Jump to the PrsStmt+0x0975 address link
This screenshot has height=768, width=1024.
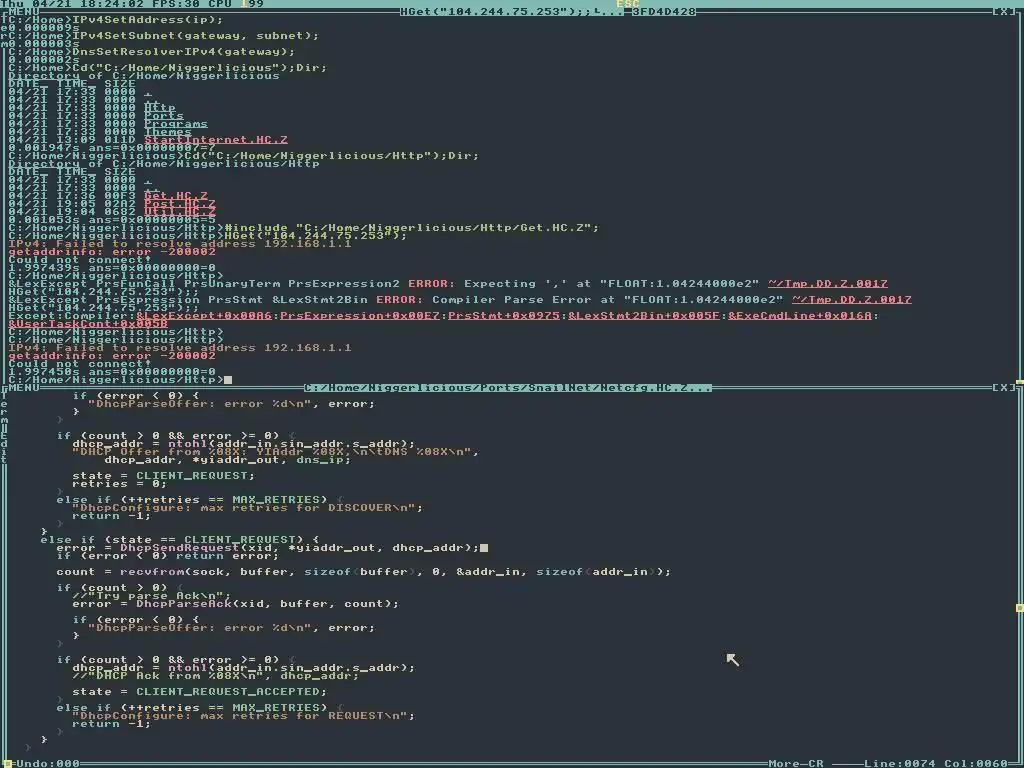(504, 316)
